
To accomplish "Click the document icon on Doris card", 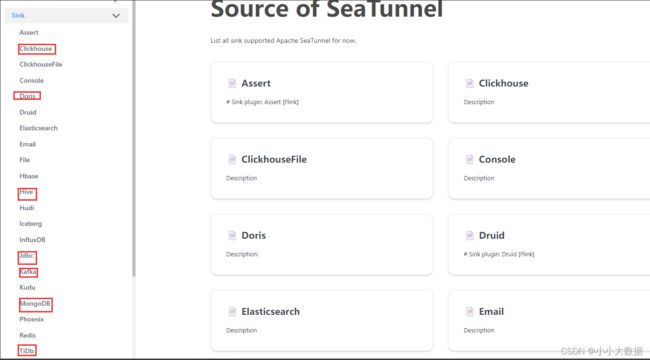I will coord(232,236).
